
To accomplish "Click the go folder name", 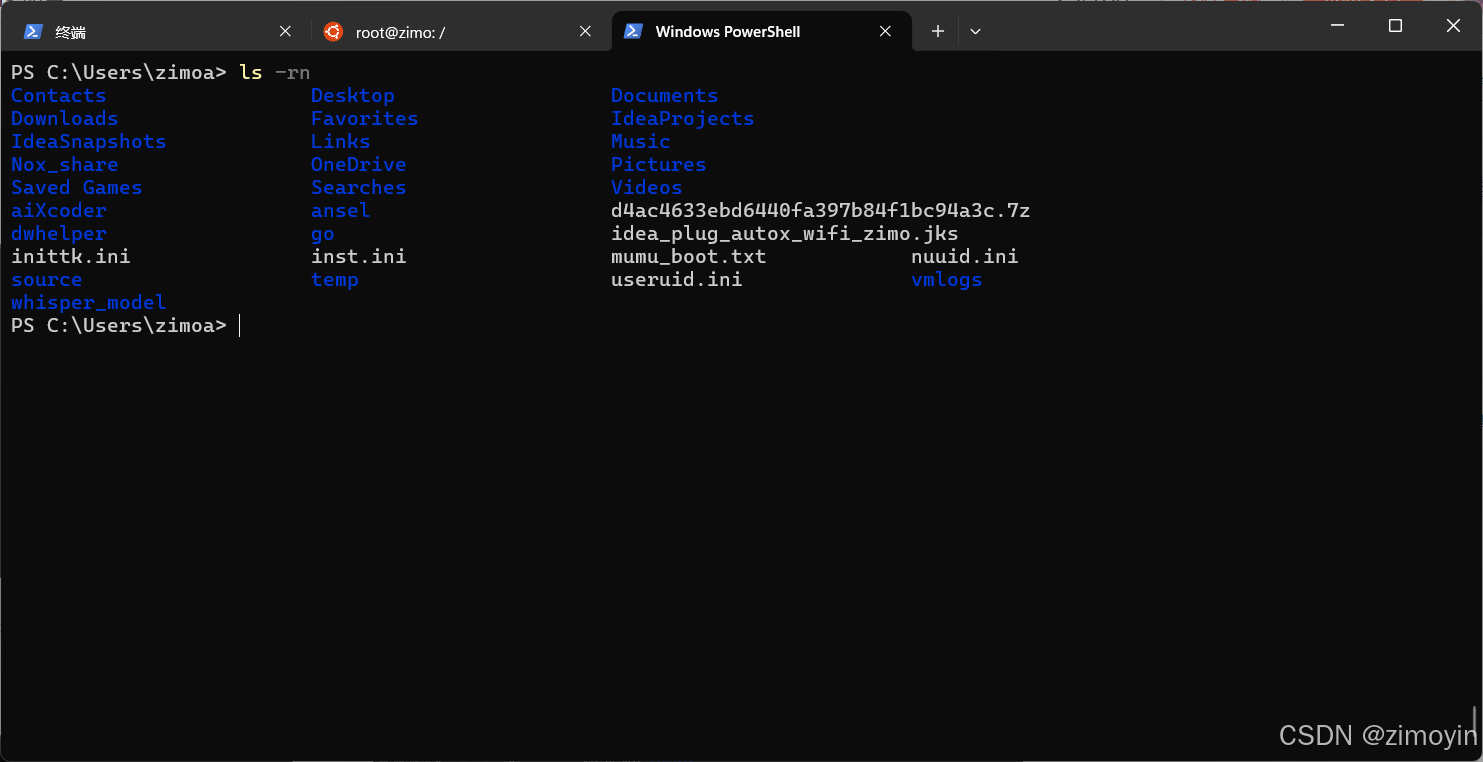I will [x=322, y=234].
